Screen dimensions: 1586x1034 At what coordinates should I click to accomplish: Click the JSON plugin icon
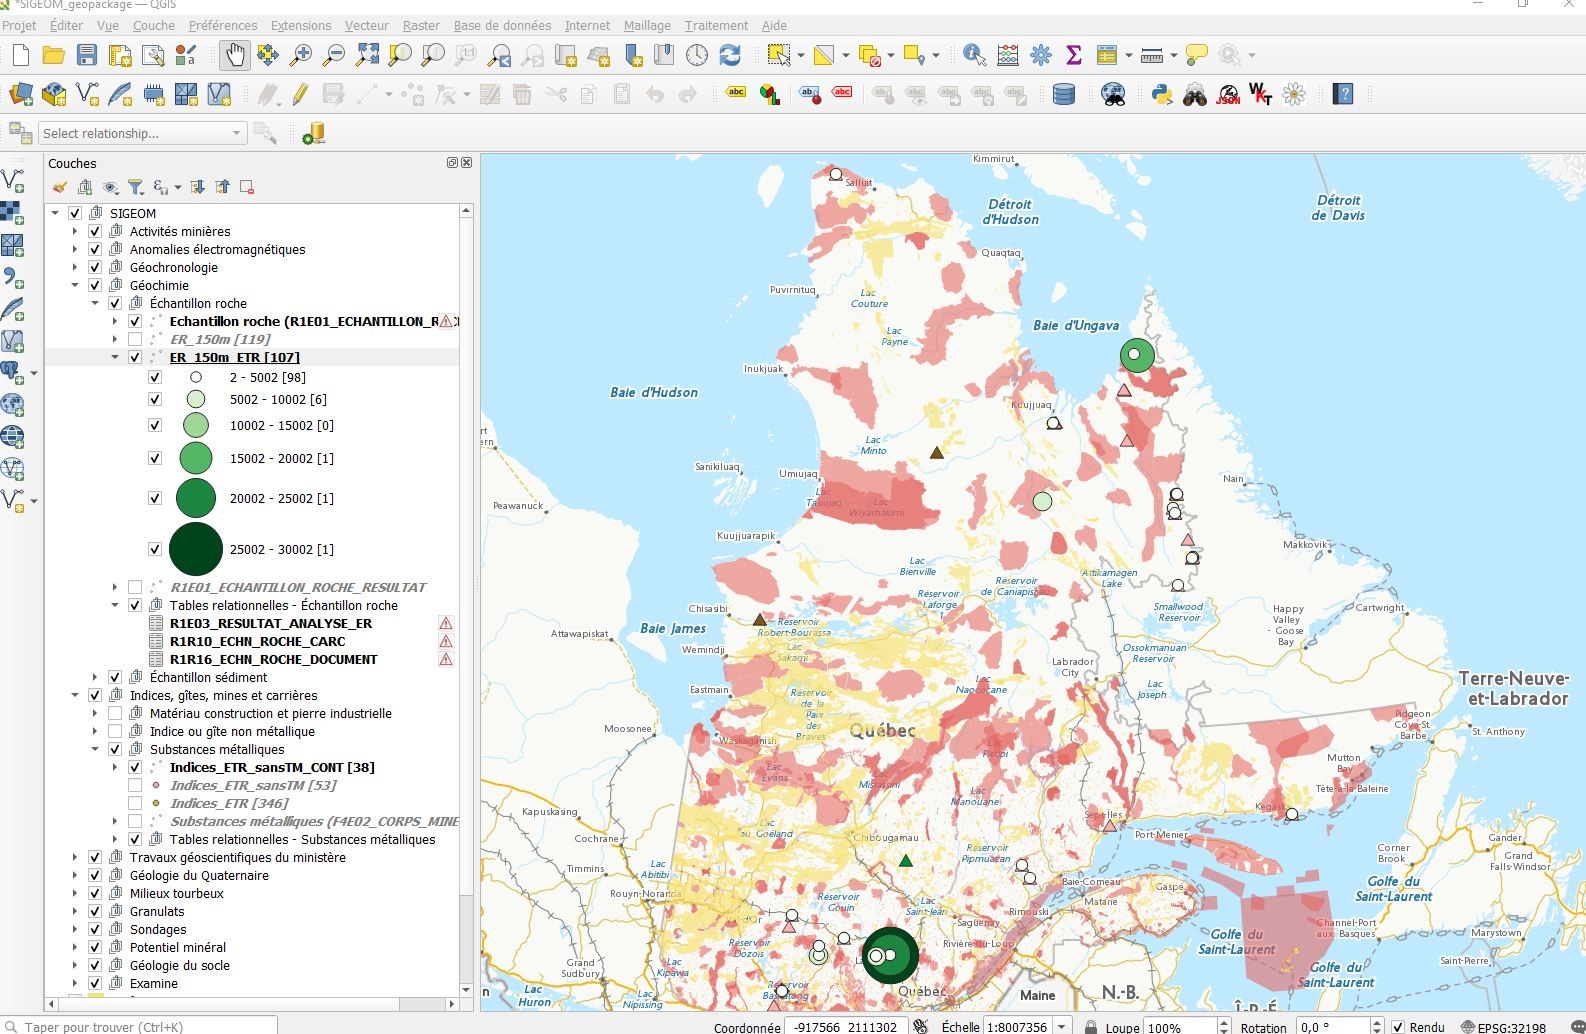[x=1228, y=95]
